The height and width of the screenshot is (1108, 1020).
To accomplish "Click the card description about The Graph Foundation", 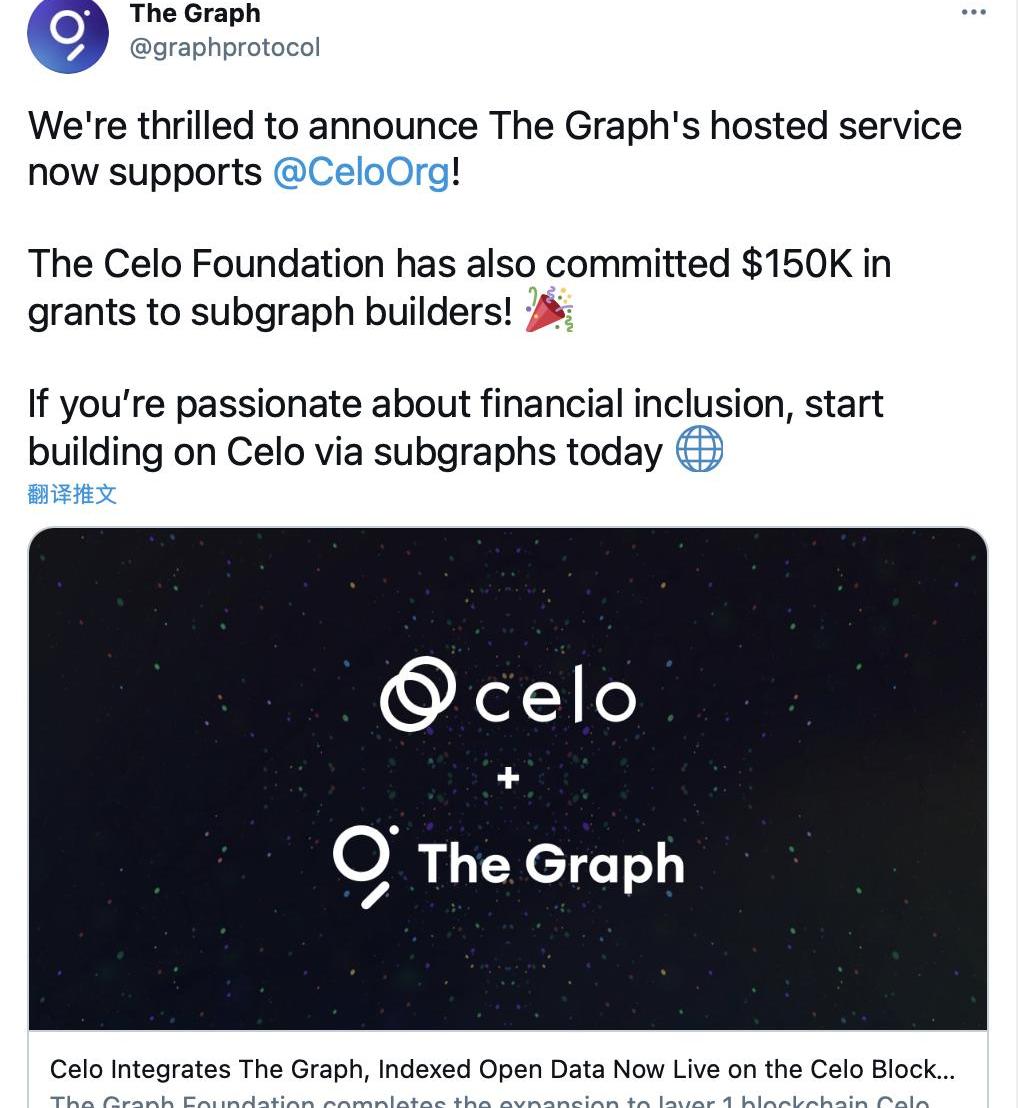I will pyautogui.click(x=490, y=1101).
